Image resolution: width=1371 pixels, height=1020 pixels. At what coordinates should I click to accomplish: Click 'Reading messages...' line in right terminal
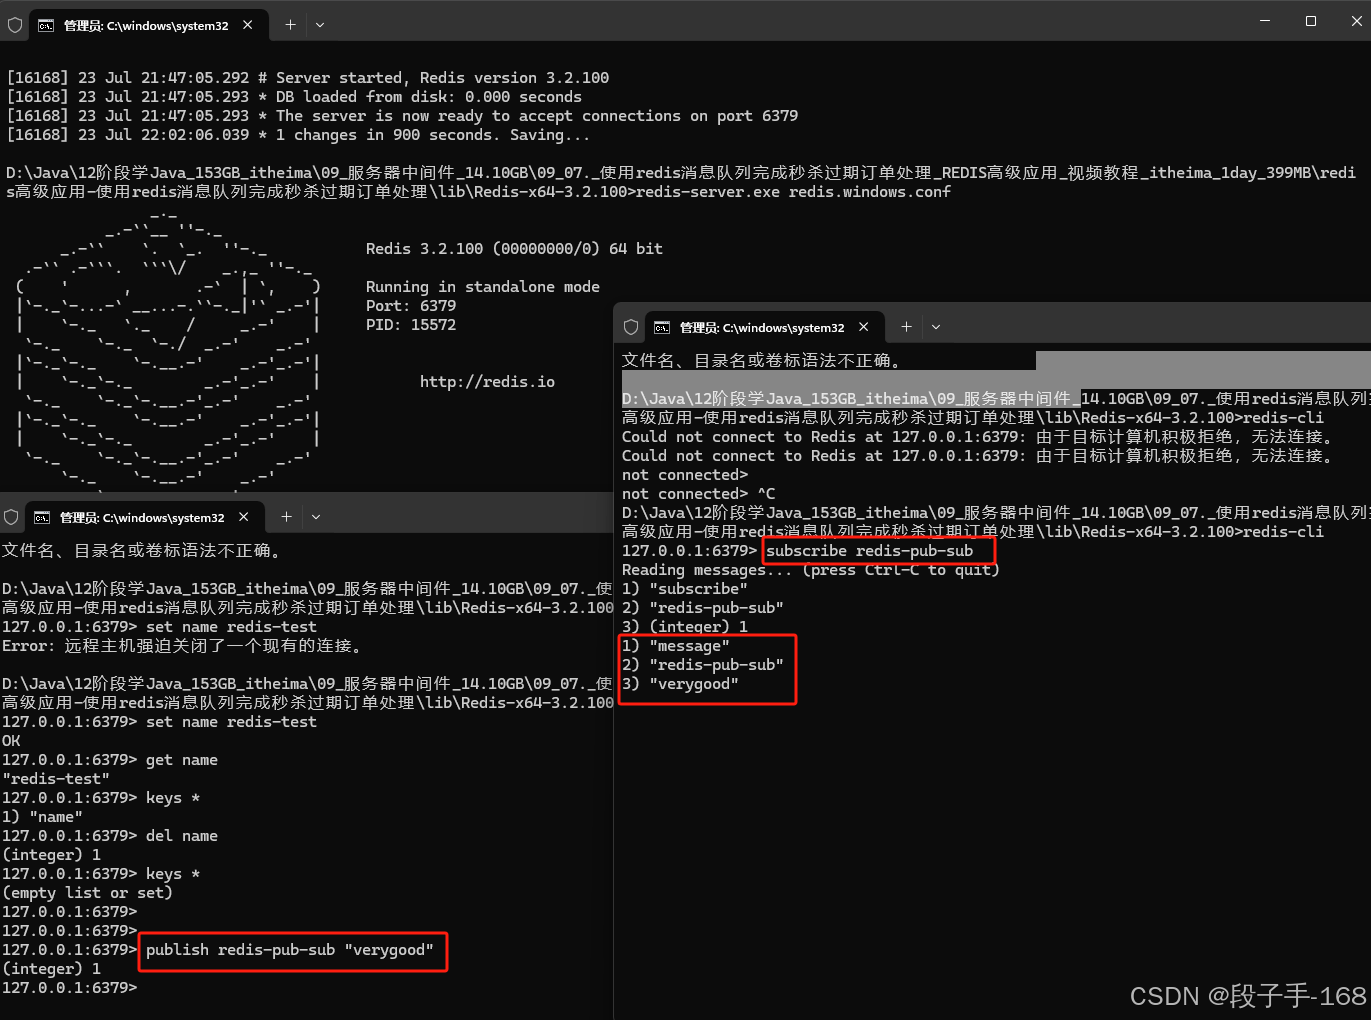[811, 570]
